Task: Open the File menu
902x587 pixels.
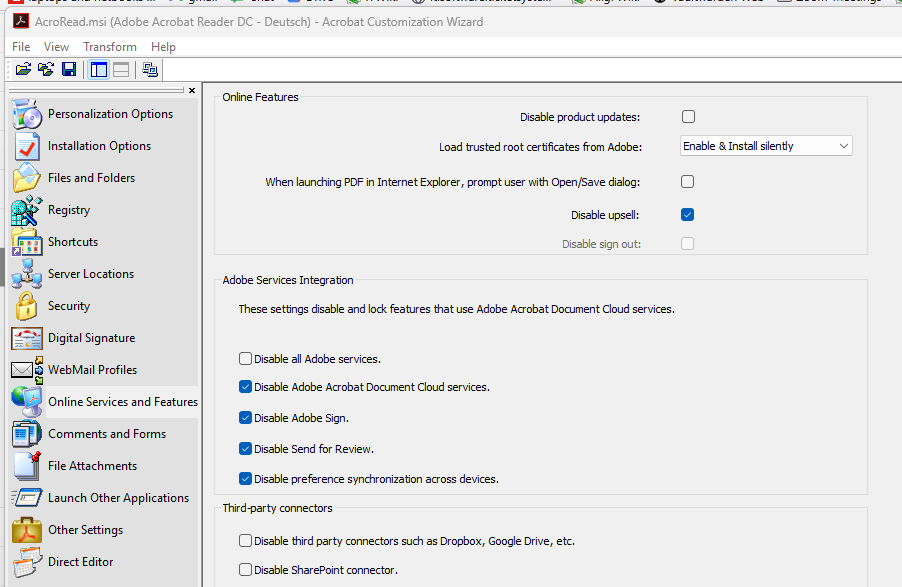Action: [x=21, y=47]
